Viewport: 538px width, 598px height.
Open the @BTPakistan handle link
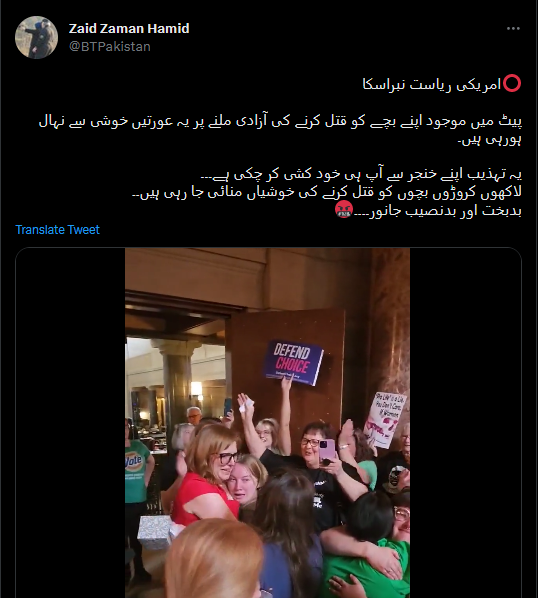click(x=109, y=47)
